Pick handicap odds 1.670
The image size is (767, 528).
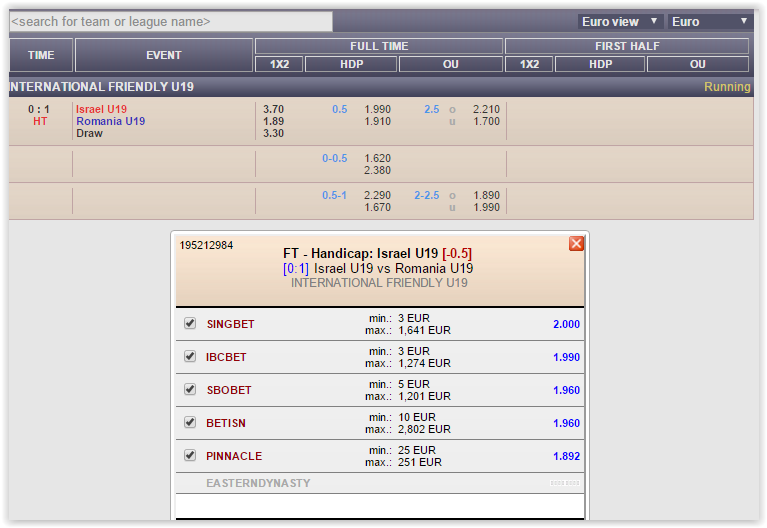tap(377, 207)
